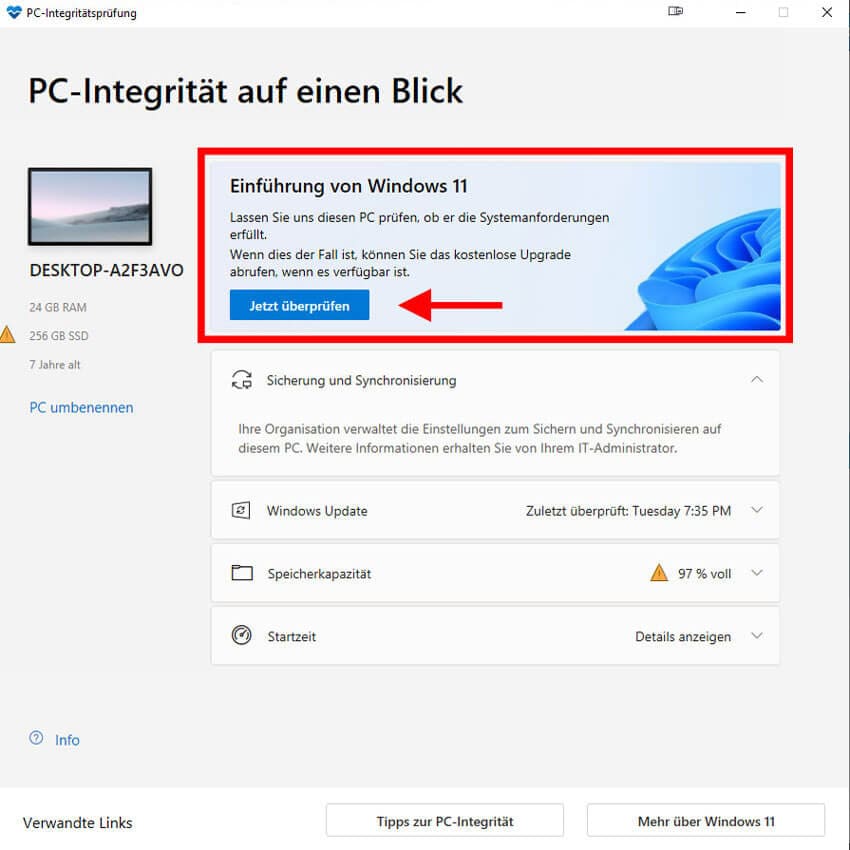Collapse the Sicherung und Synchronisierung section
This screenshot has width=850, height=850.
(x=757, y=379)
